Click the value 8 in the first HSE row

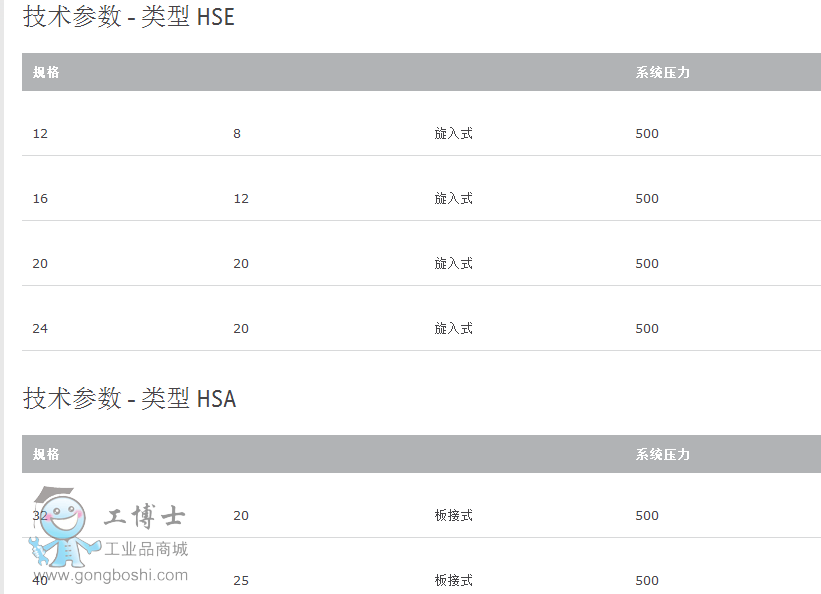(237, 134)
